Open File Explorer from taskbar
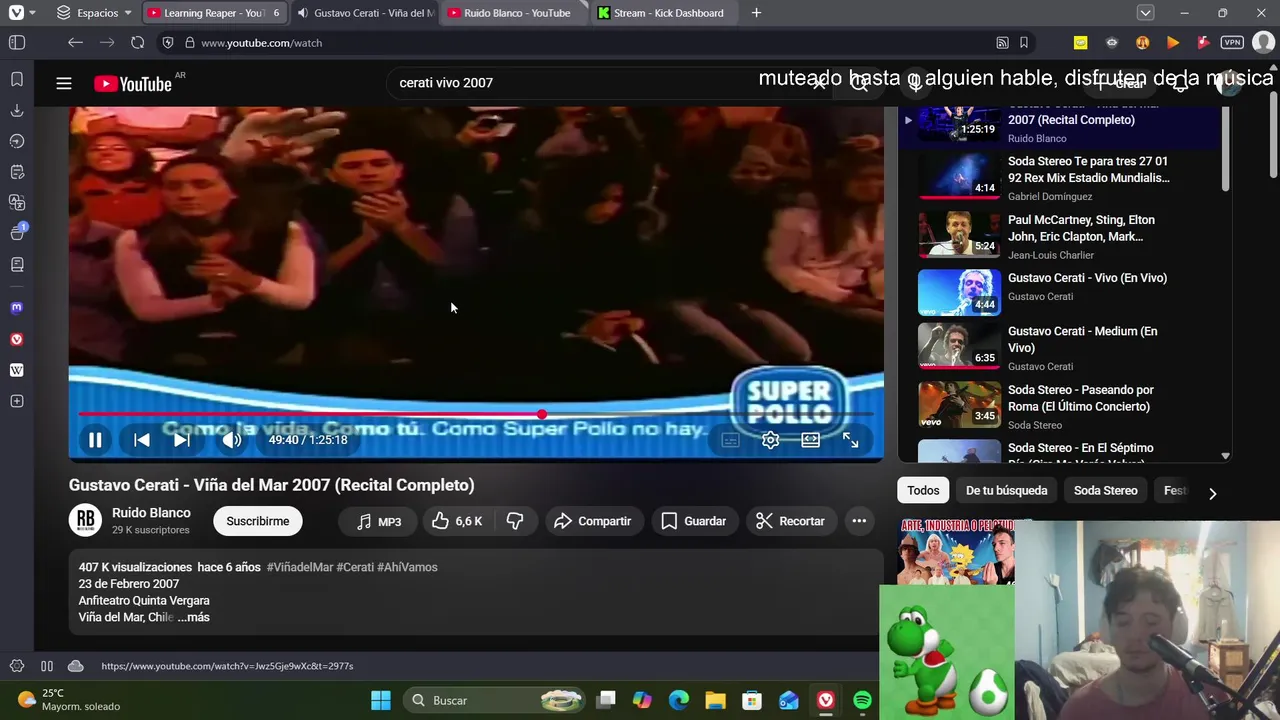The image size is (1280, 720). 715,700
